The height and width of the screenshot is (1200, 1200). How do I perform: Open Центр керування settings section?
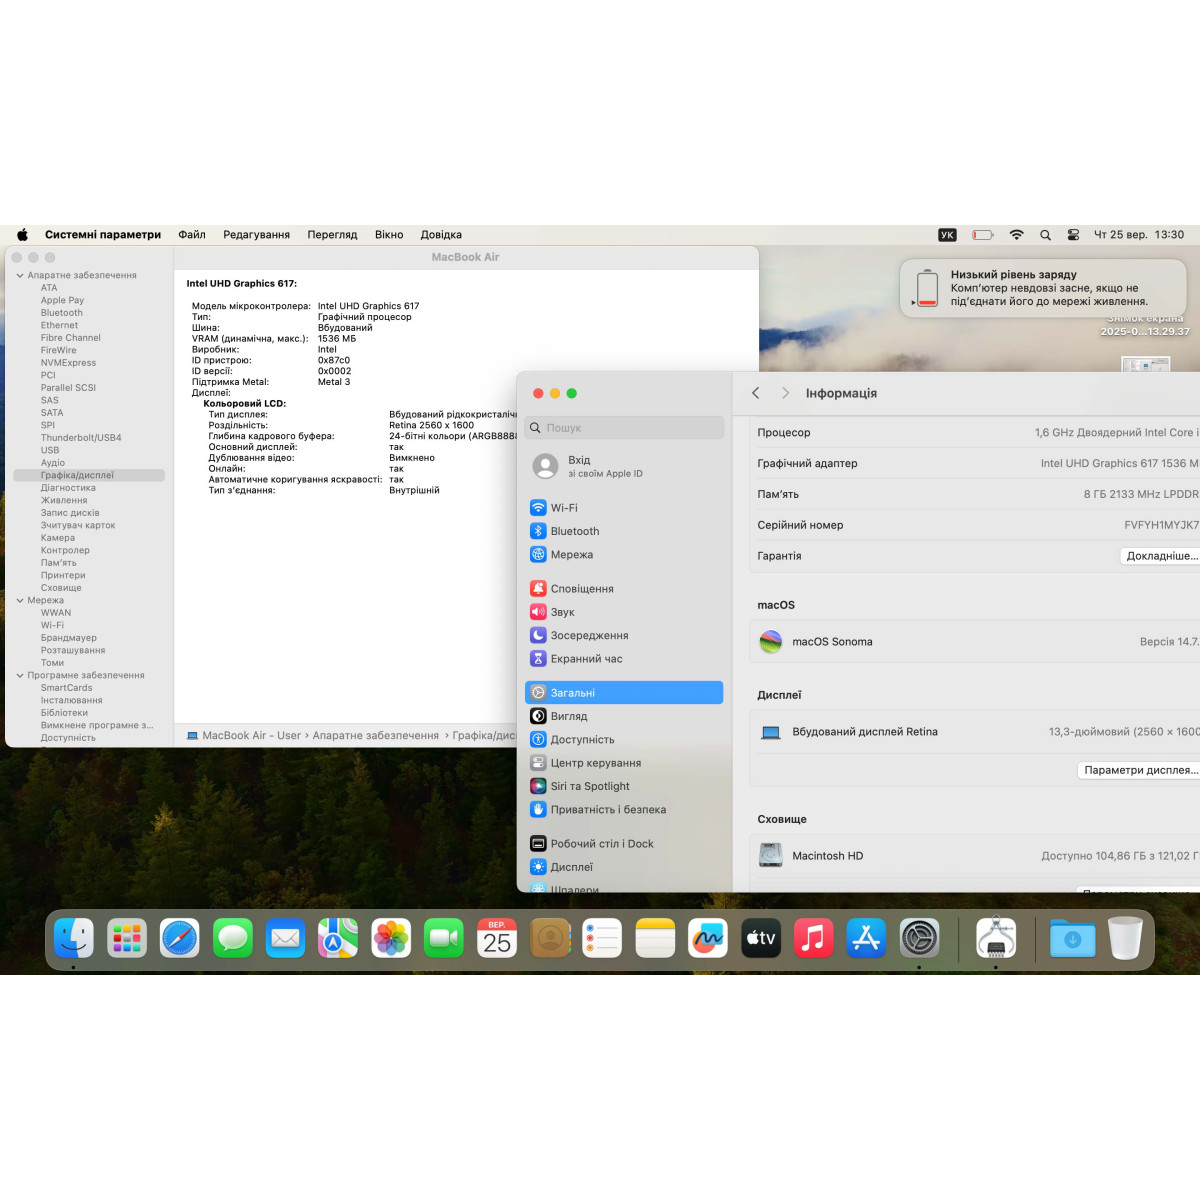[624, 763]
